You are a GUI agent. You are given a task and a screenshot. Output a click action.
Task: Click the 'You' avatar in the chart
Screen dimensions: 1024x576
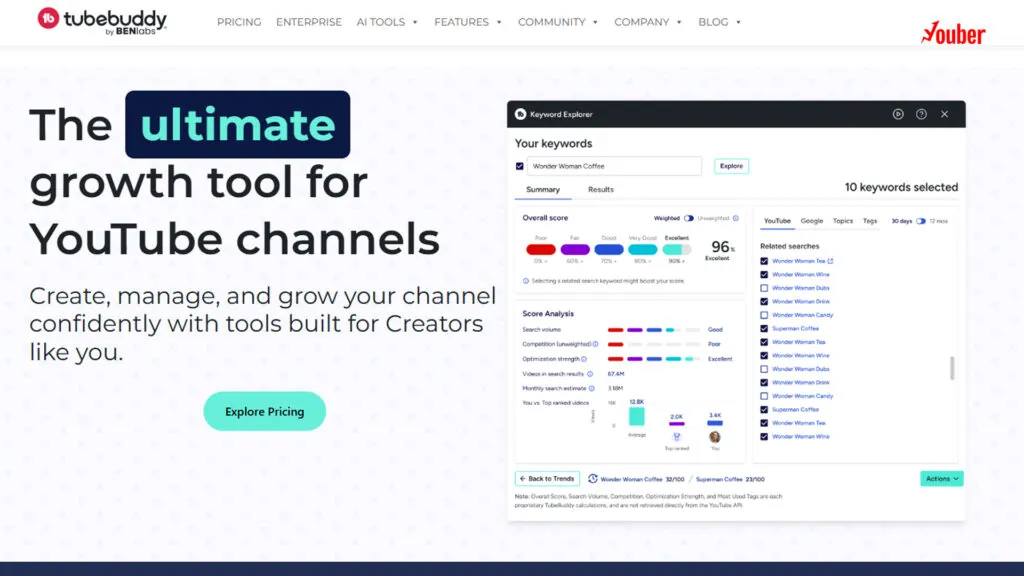[715, 437]
